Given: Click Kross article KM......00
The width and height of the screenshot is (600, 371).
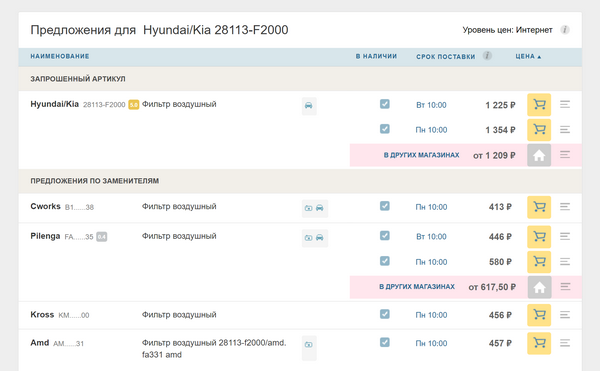Looking at the screenshot, I should click(74, 315).
